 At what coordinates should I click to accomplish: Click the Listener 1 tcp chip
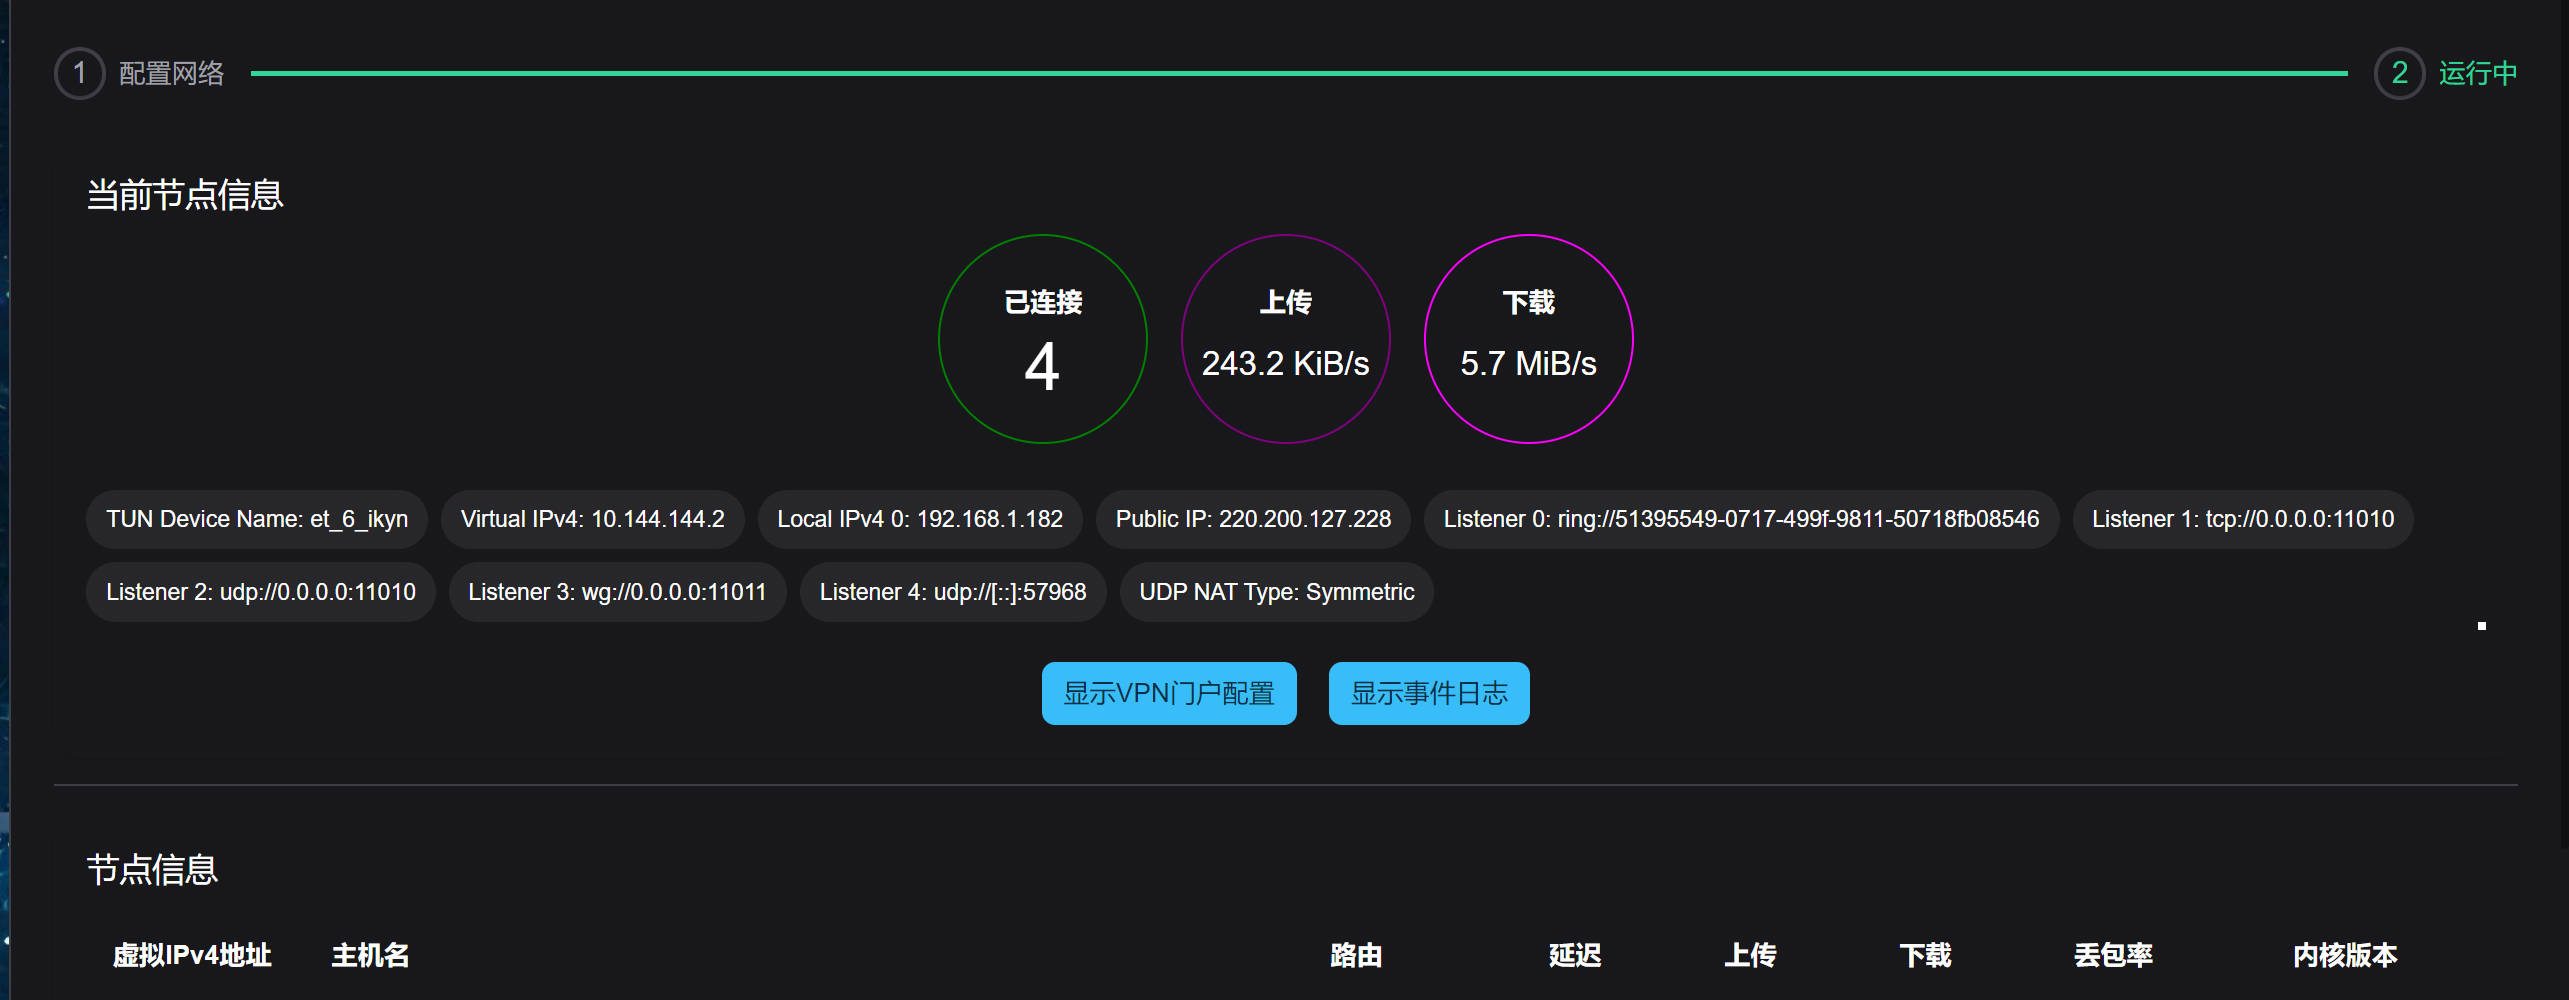2241,518
